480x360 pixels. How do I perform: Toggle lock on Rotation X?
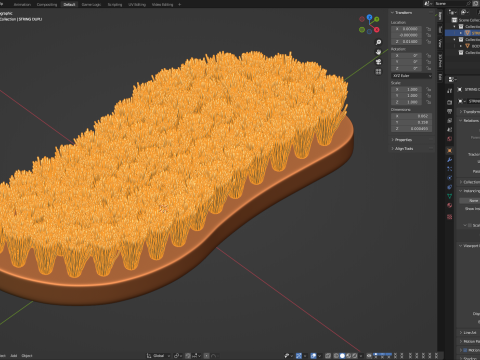429,56
